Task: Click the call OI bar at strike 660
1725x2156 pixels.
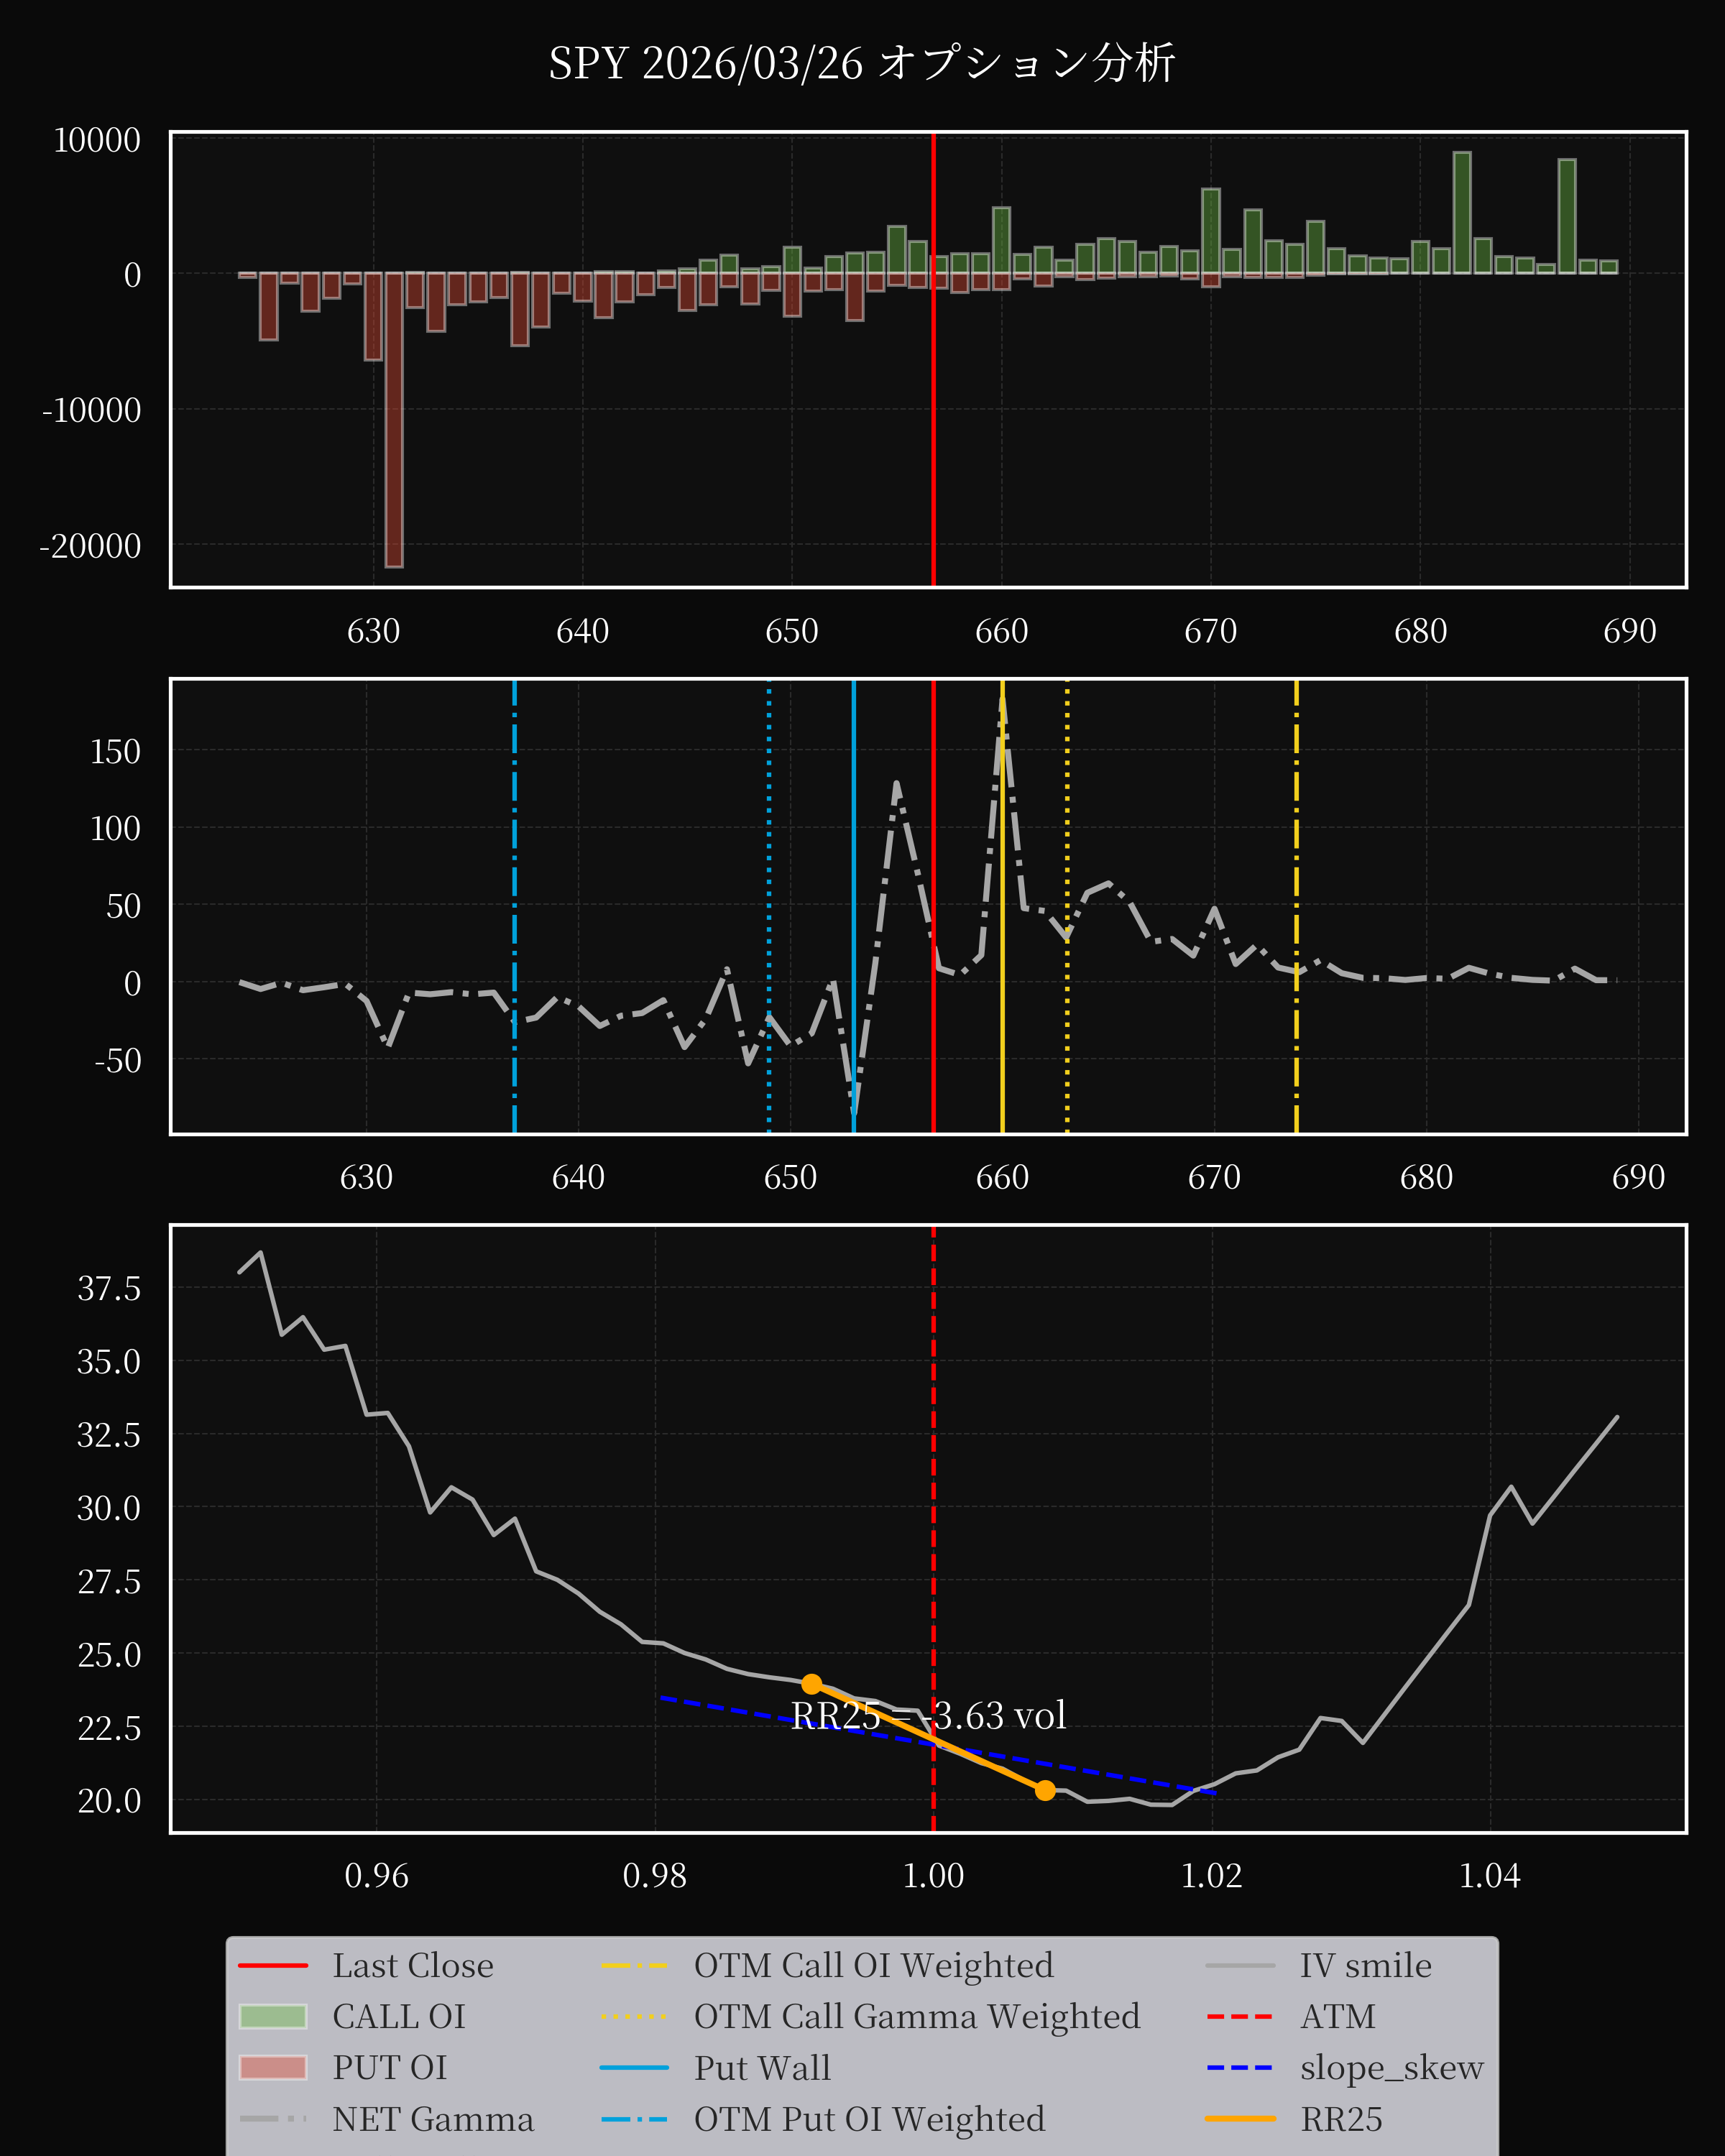Action: (1001, 240)
